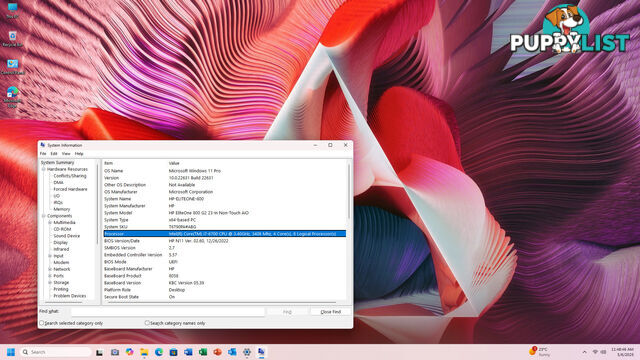This screenshot has height=360, width=640.
Task: Collapse the Components tree node
Action: pos(44,216)
